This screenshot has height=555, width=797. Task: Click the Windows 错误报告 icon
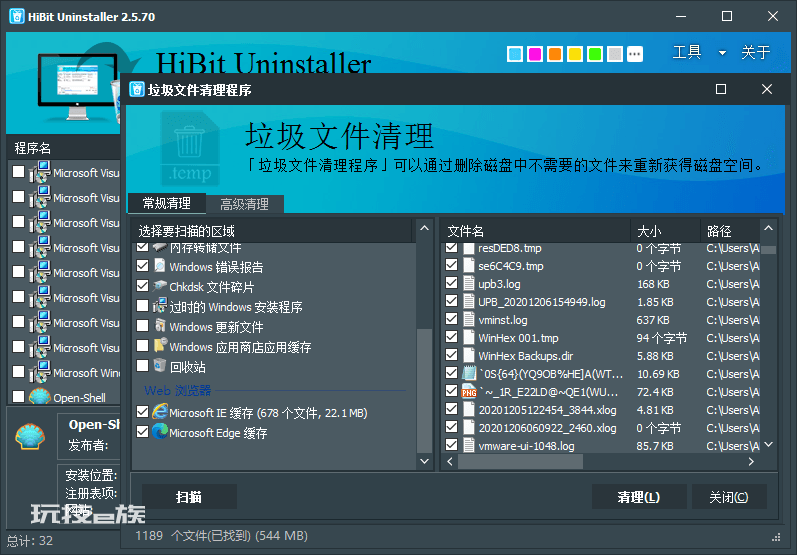[160, 266]
